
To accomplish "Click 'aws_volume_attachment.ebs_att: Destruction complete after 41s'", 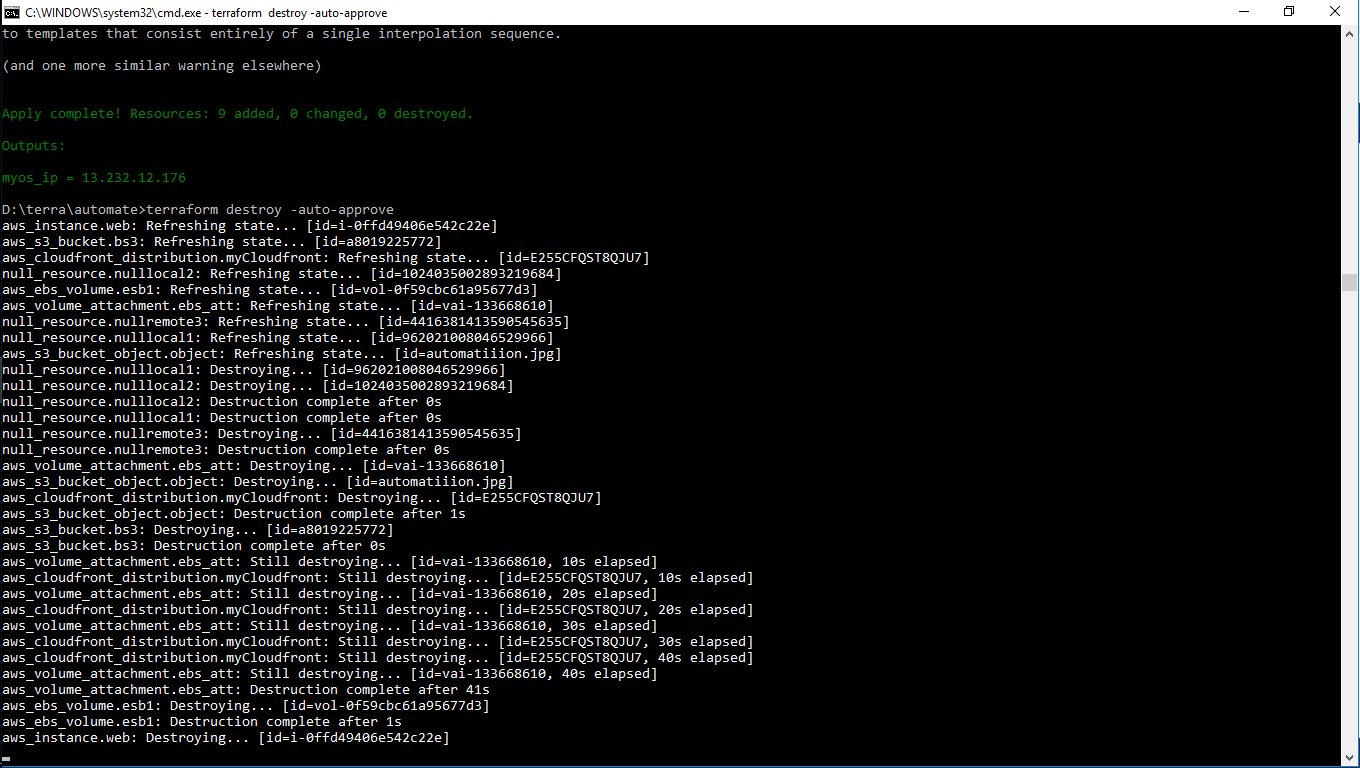I will point(246,690).
